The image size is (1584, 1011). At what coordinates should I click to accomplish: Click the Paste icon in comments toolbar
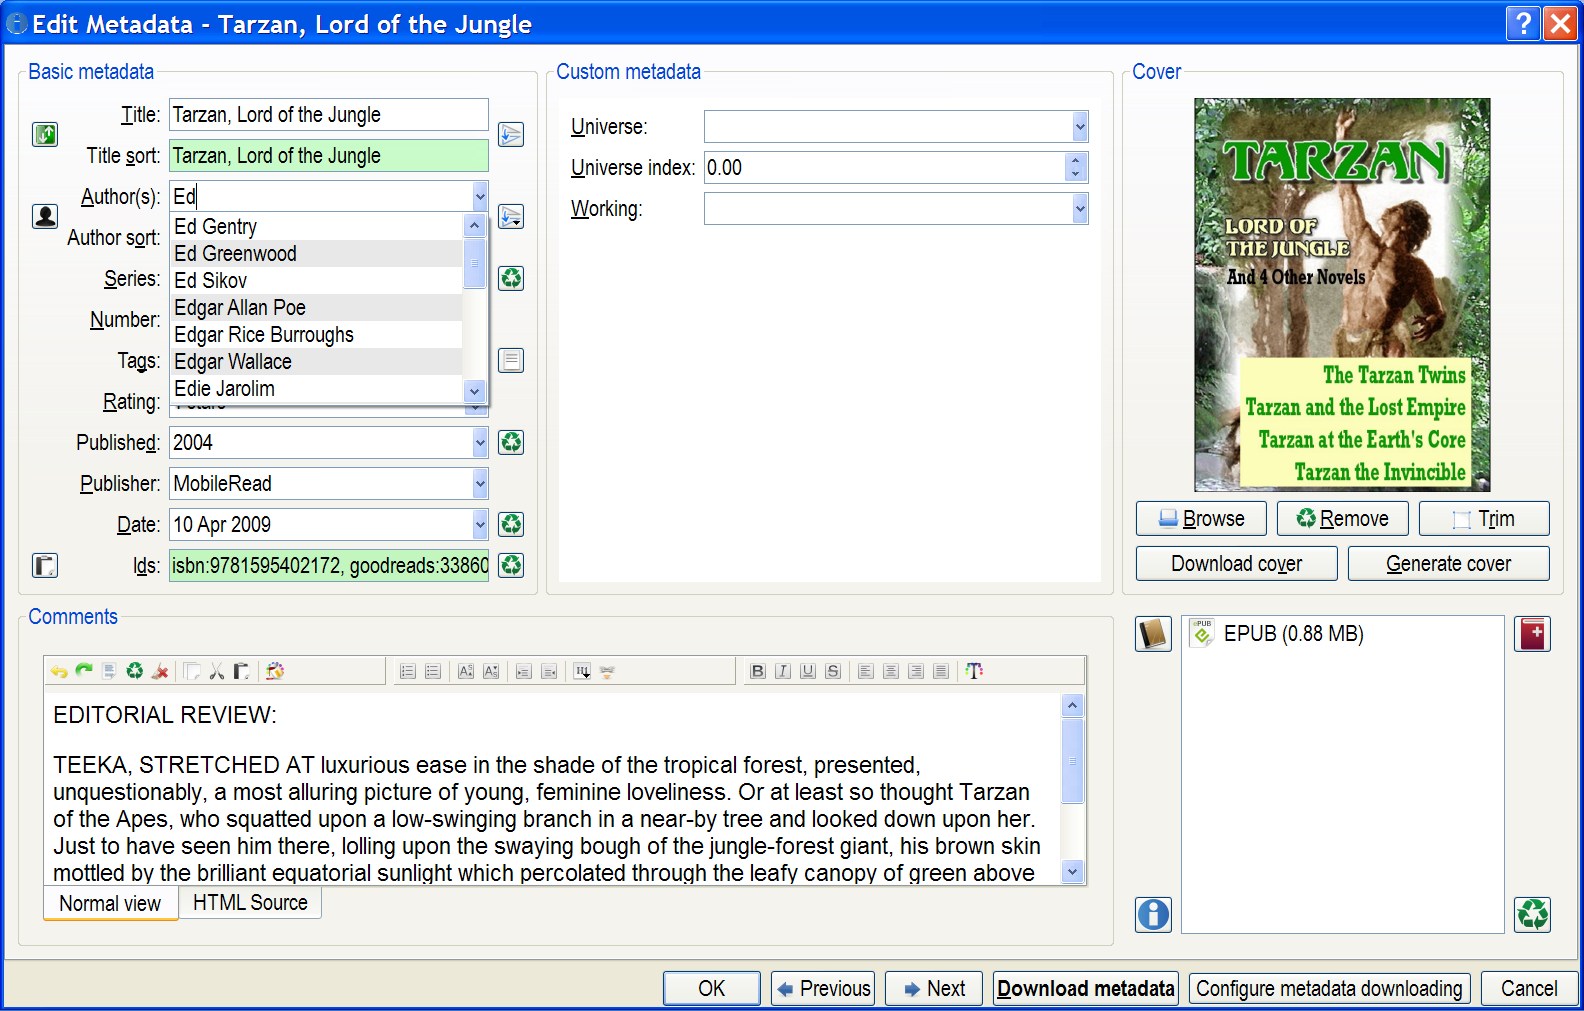tap(241, 671)
